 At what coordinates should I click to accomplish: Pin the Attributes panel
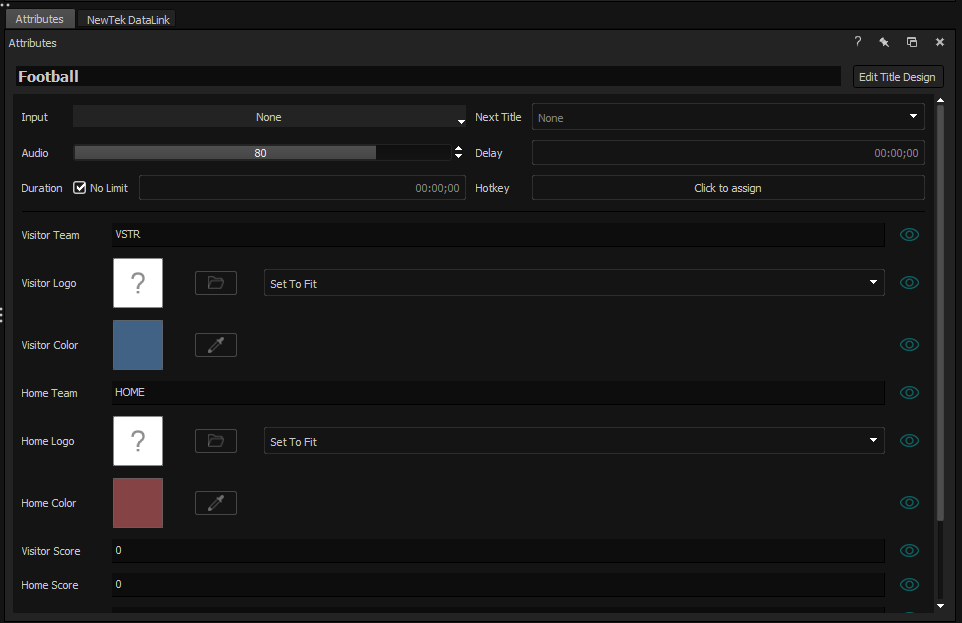point(884,42)
